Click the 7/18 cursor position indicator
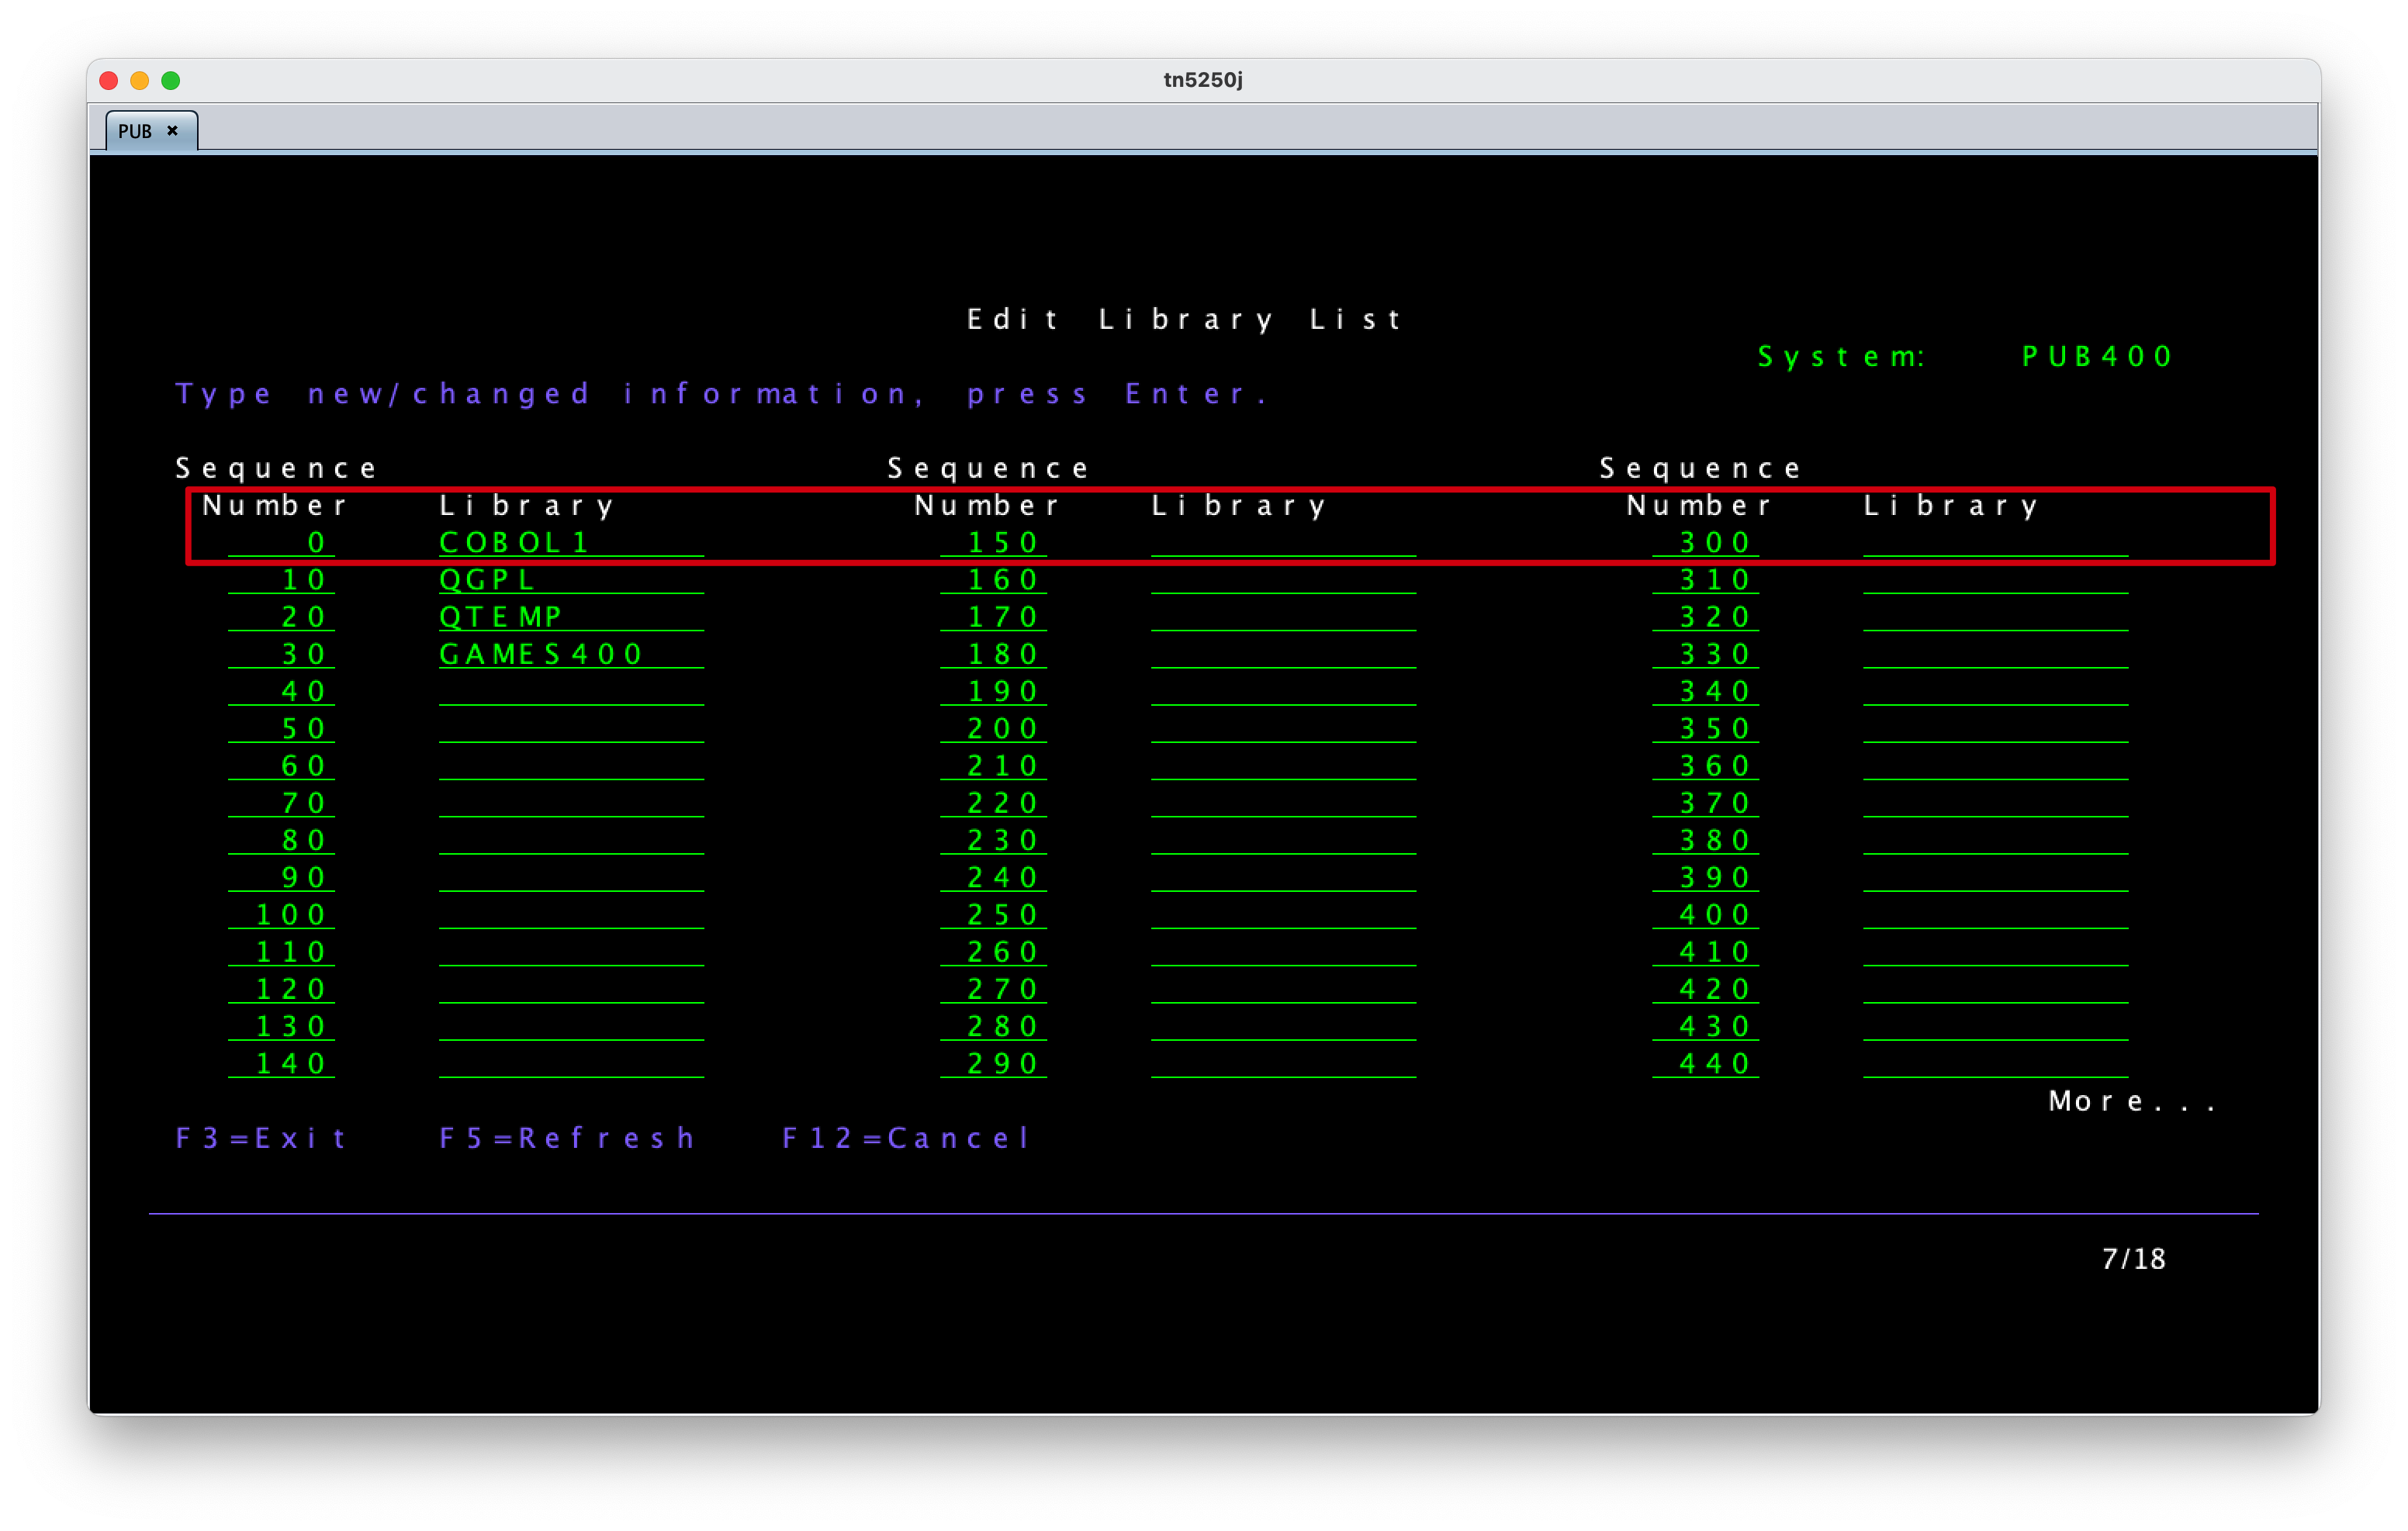 pos(2134,1259)
